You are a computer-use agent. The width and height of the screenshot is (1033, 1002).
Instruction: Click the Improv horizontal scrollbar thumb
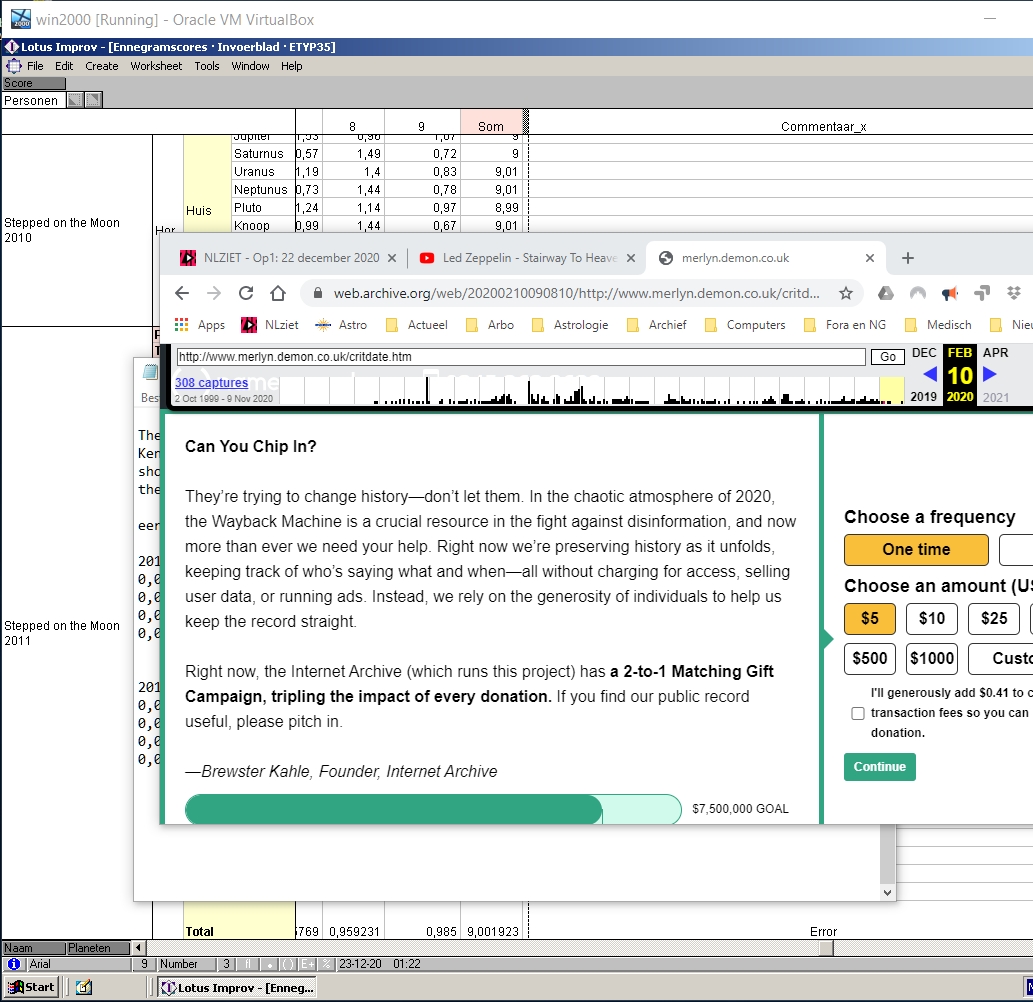[826, 948]
